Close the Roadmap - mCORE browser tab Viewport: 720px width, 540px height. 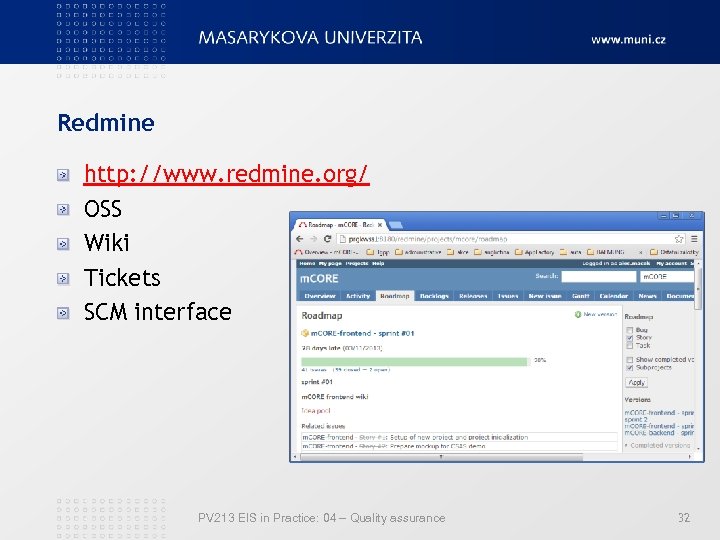coord(380,225)
